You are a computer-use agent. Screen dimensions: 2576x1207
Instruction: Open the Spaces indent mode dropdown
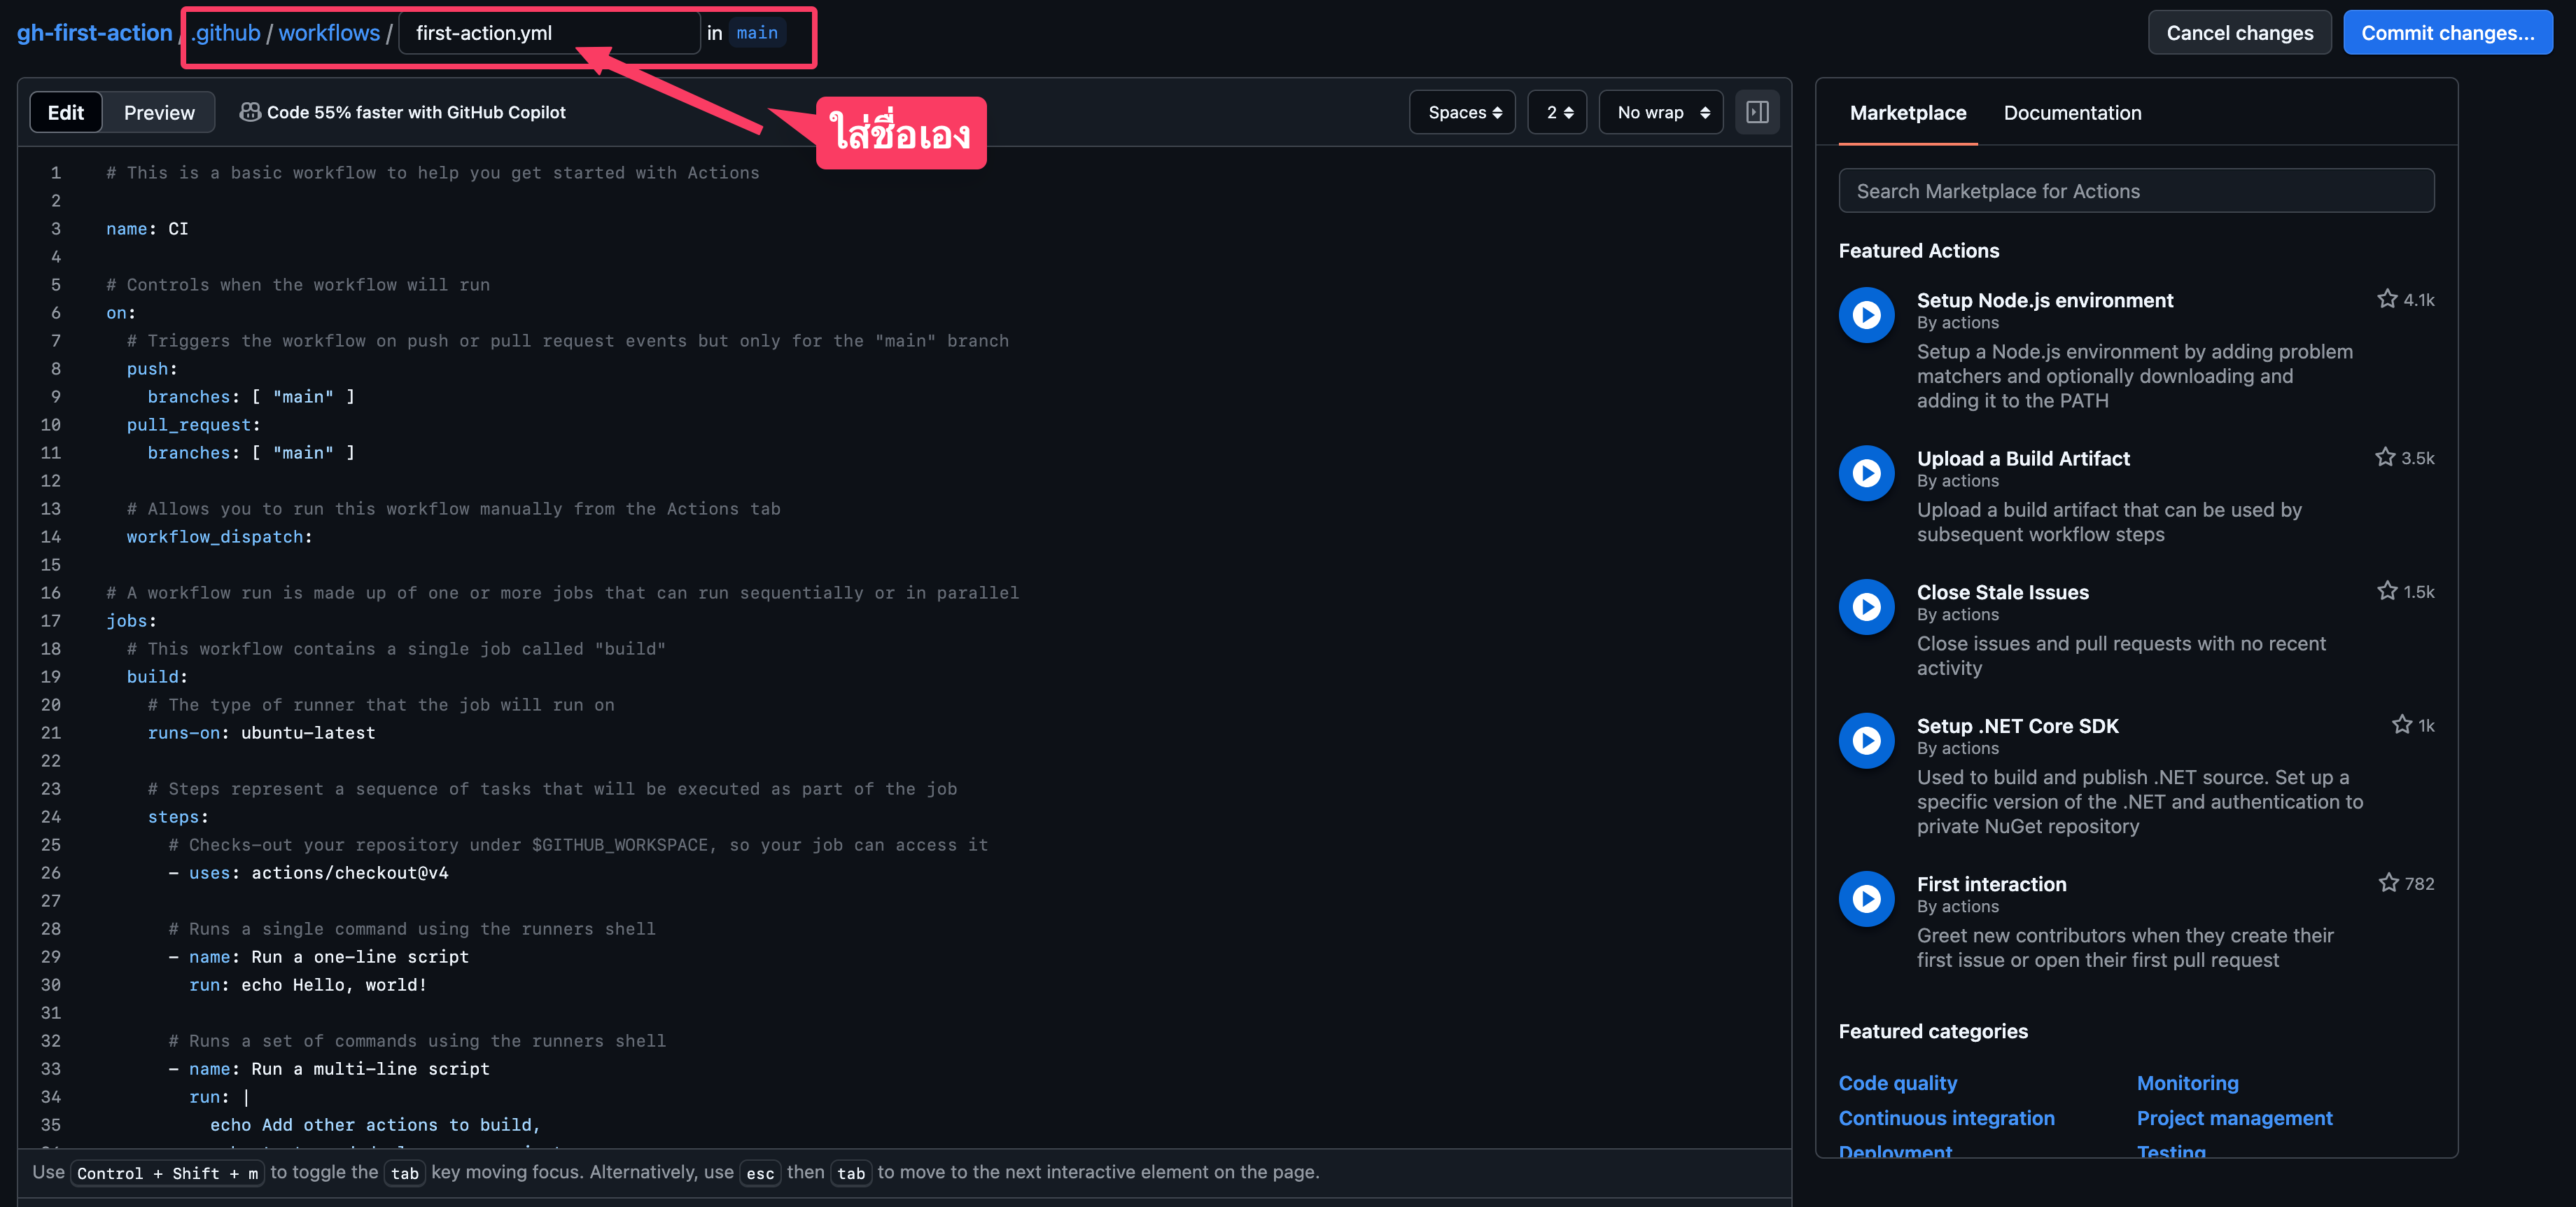[1463, 112]
